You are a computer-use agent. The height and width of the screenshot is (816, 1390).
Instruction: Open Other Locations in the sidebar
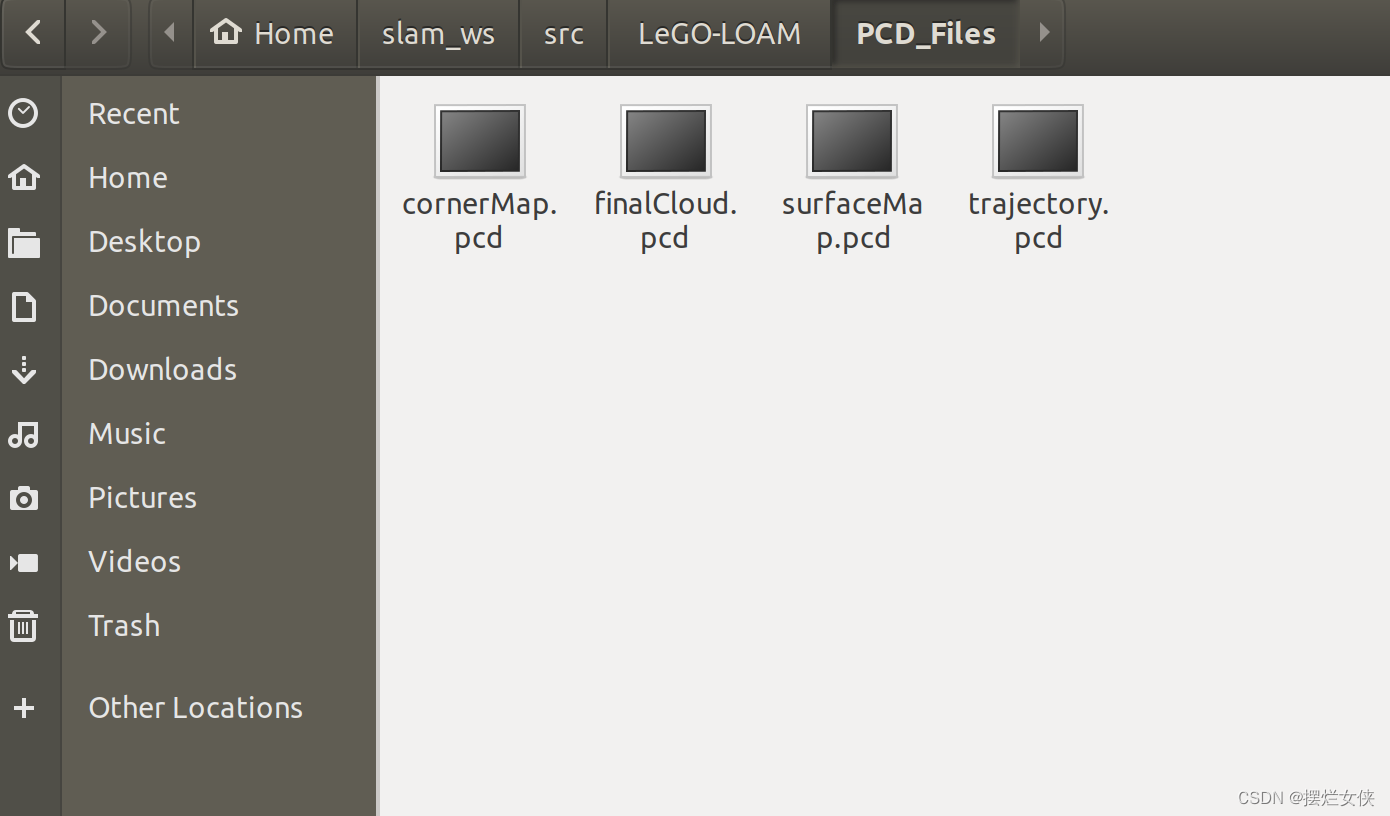196,708
